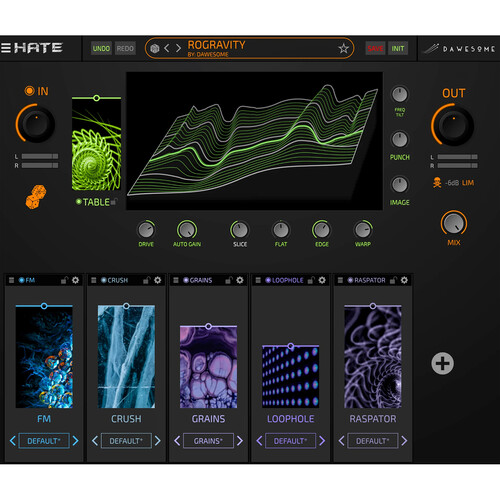Click the MIX knob
The image size is (500, 500).
[453, 223]
